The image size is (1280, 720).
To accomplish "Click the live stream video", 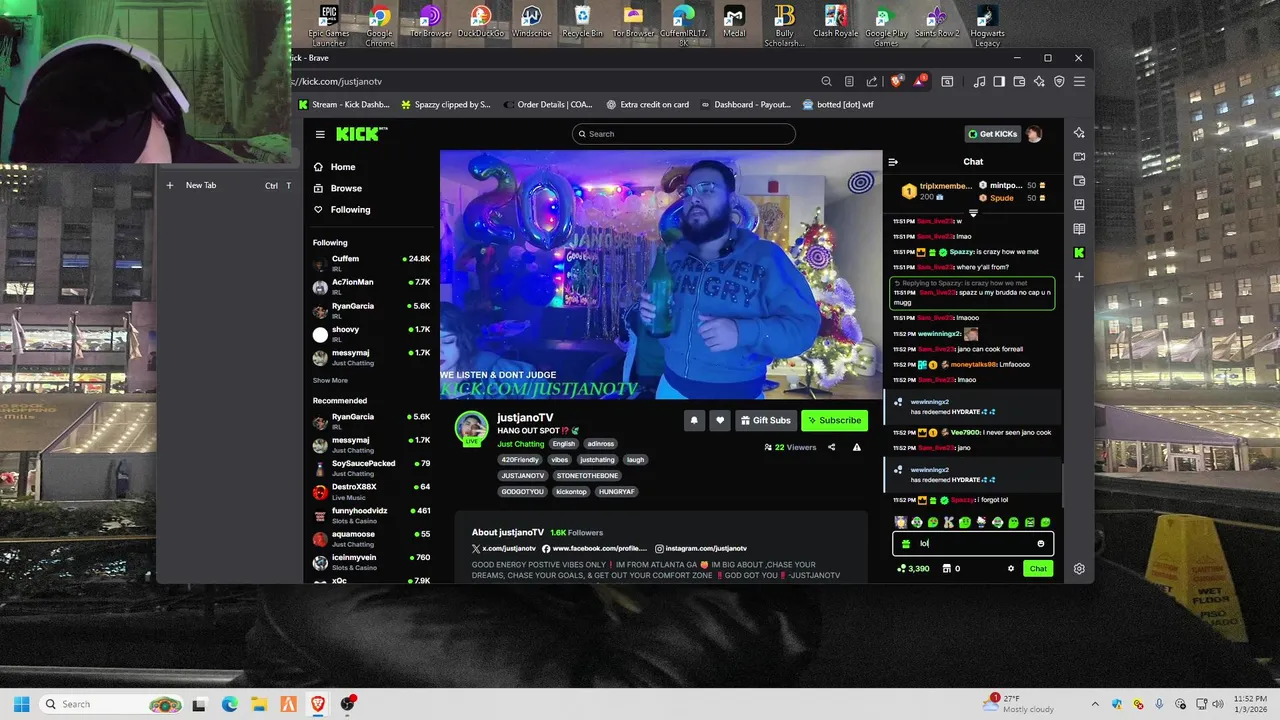I will 661,275.
